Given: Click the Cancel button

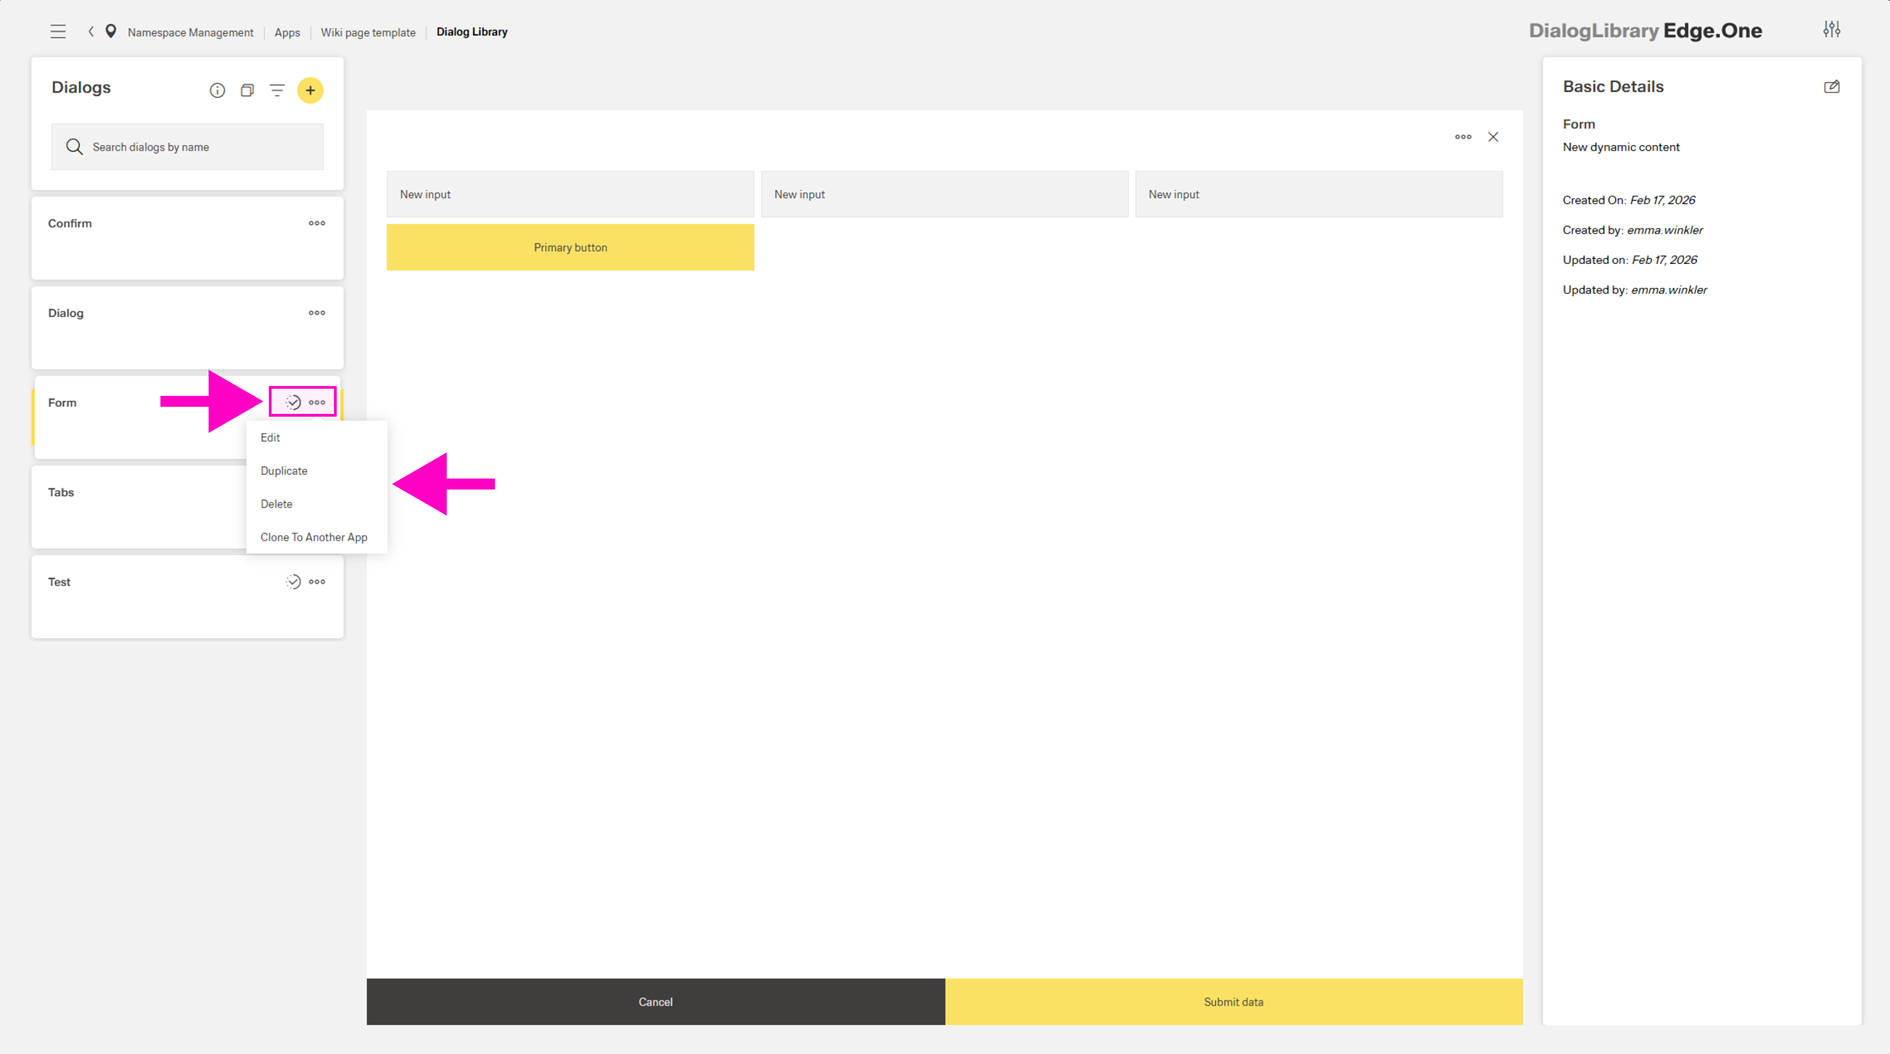Looking at the screenshot, I should [x=655, y=1002].
